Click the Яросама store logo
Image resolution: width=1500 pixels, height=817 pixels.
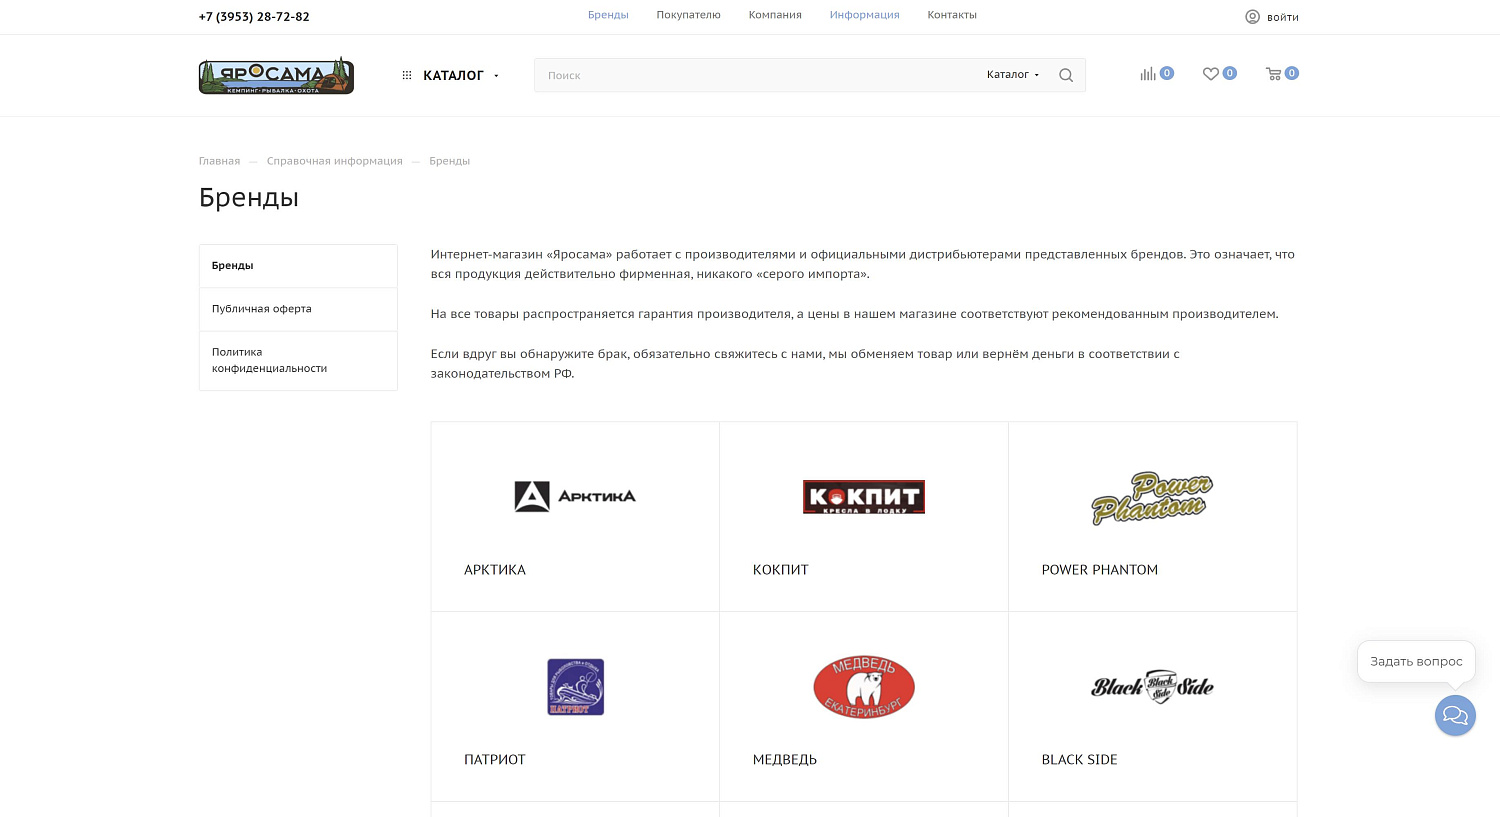276,76
